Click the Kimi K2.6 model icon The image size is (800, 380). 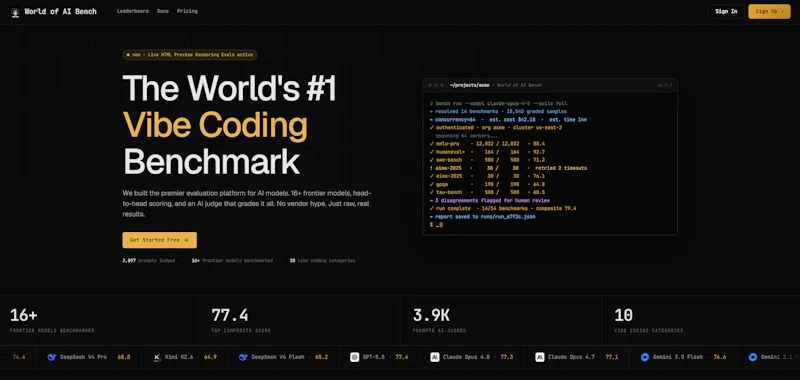(x=157, y=357)
